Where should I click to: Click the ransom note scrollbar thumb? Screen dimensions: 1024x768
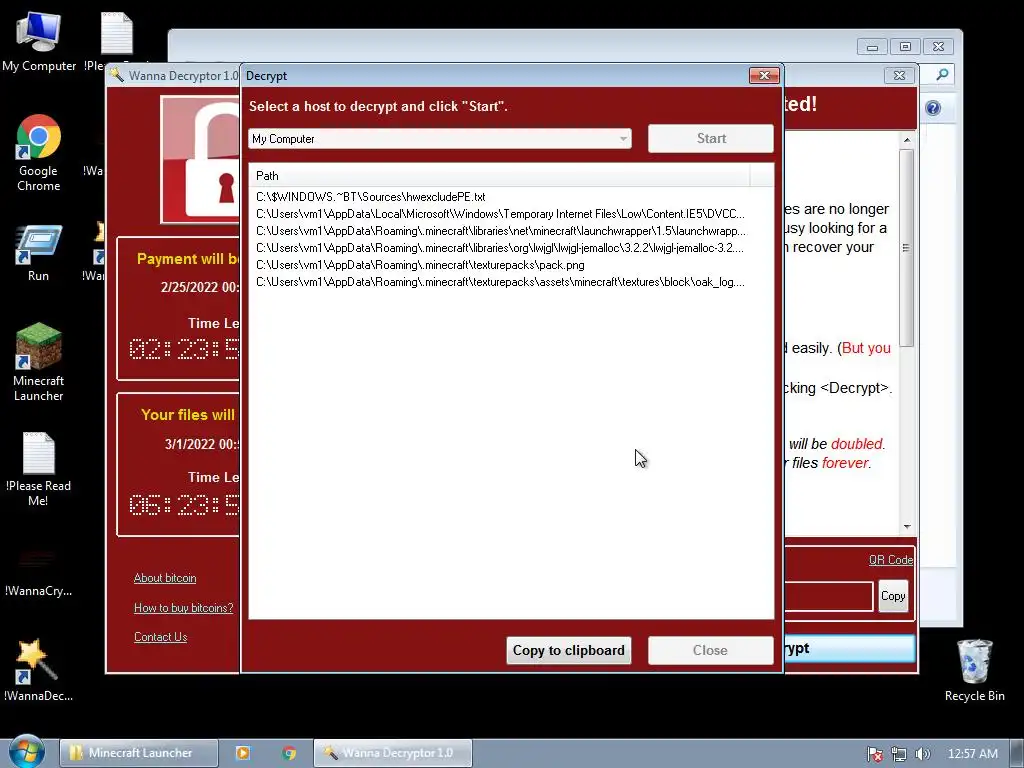coord(906,248)
